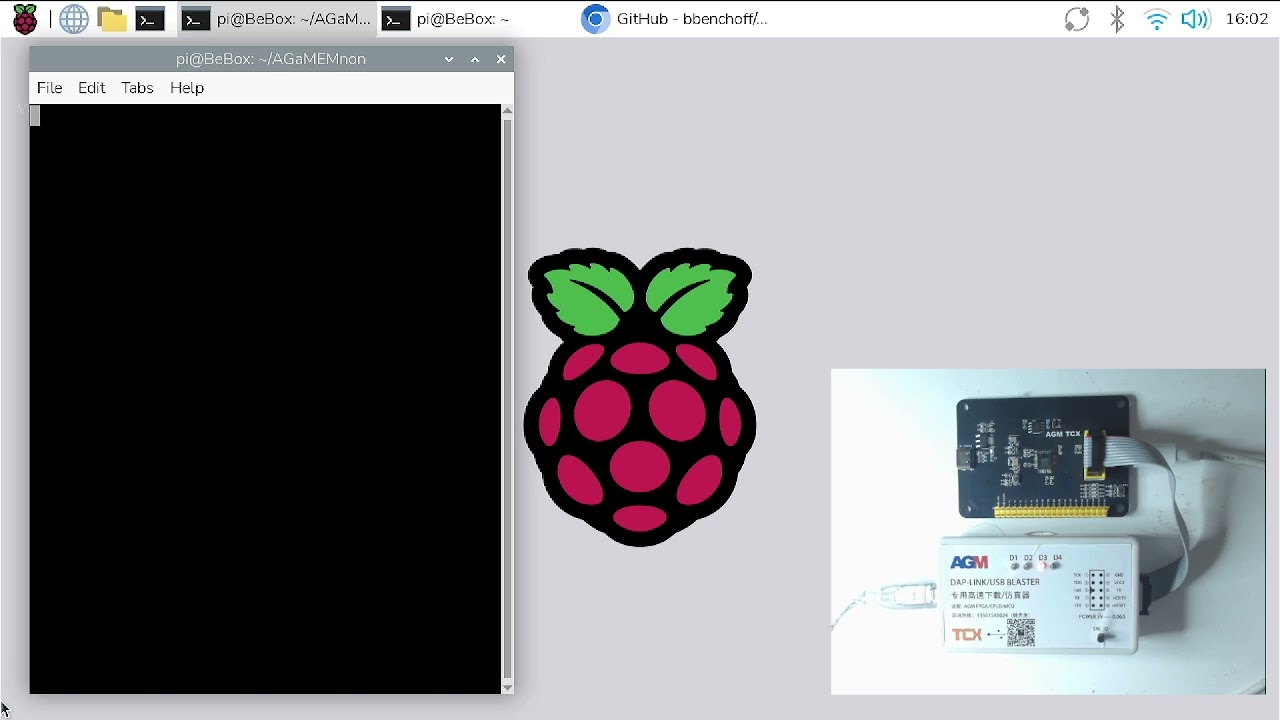This screenshot has height=720, width=1280.
Task: Click inside the terminal at the cursor
Action: [x=35, y=116]
